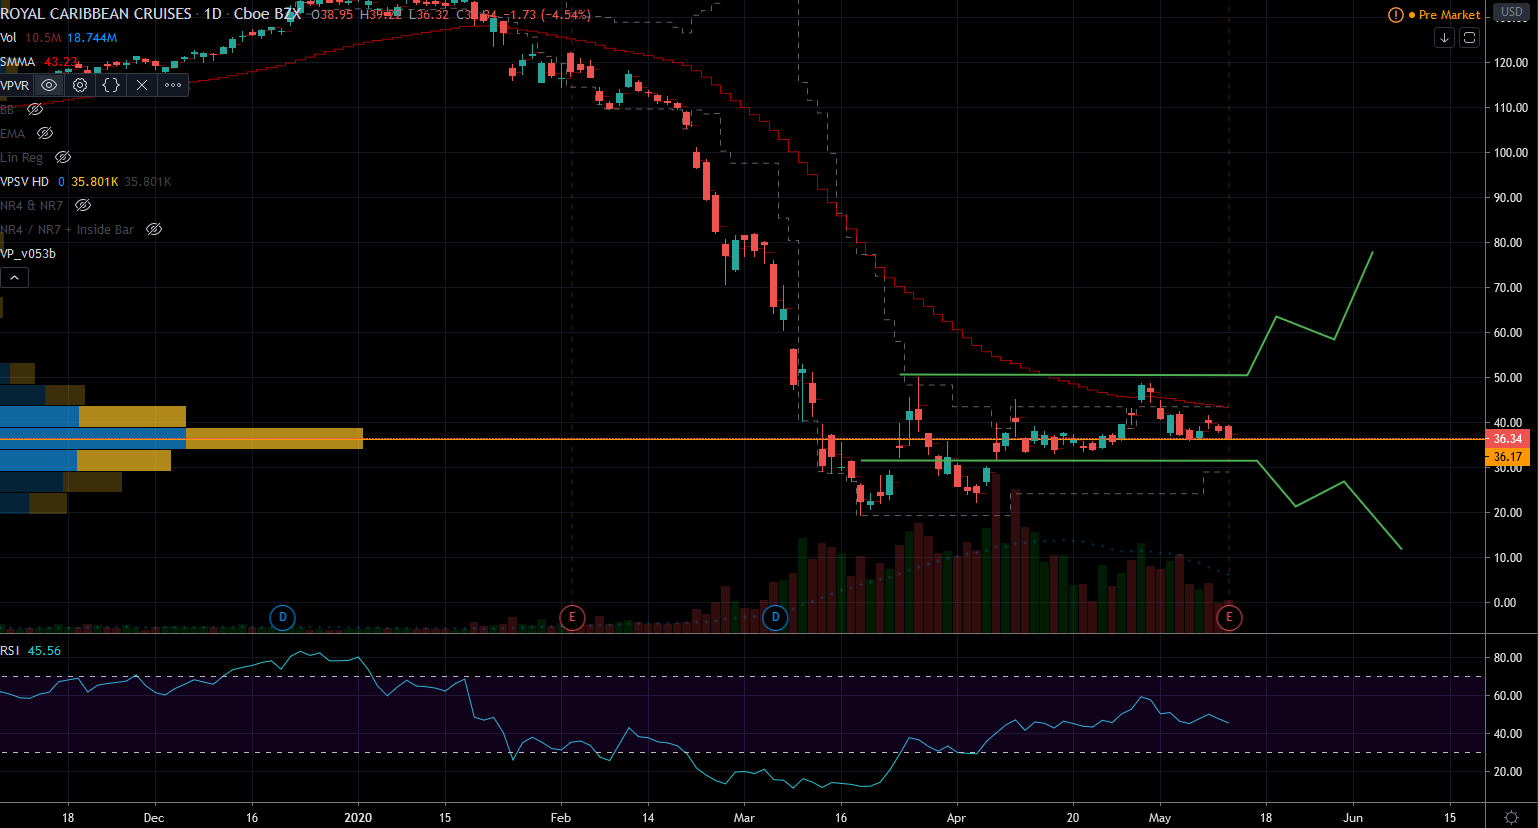Click the Cboe BZX exchange label
Image resolution: width=1538 pixels, height=828 pixels.
[267, 14]
